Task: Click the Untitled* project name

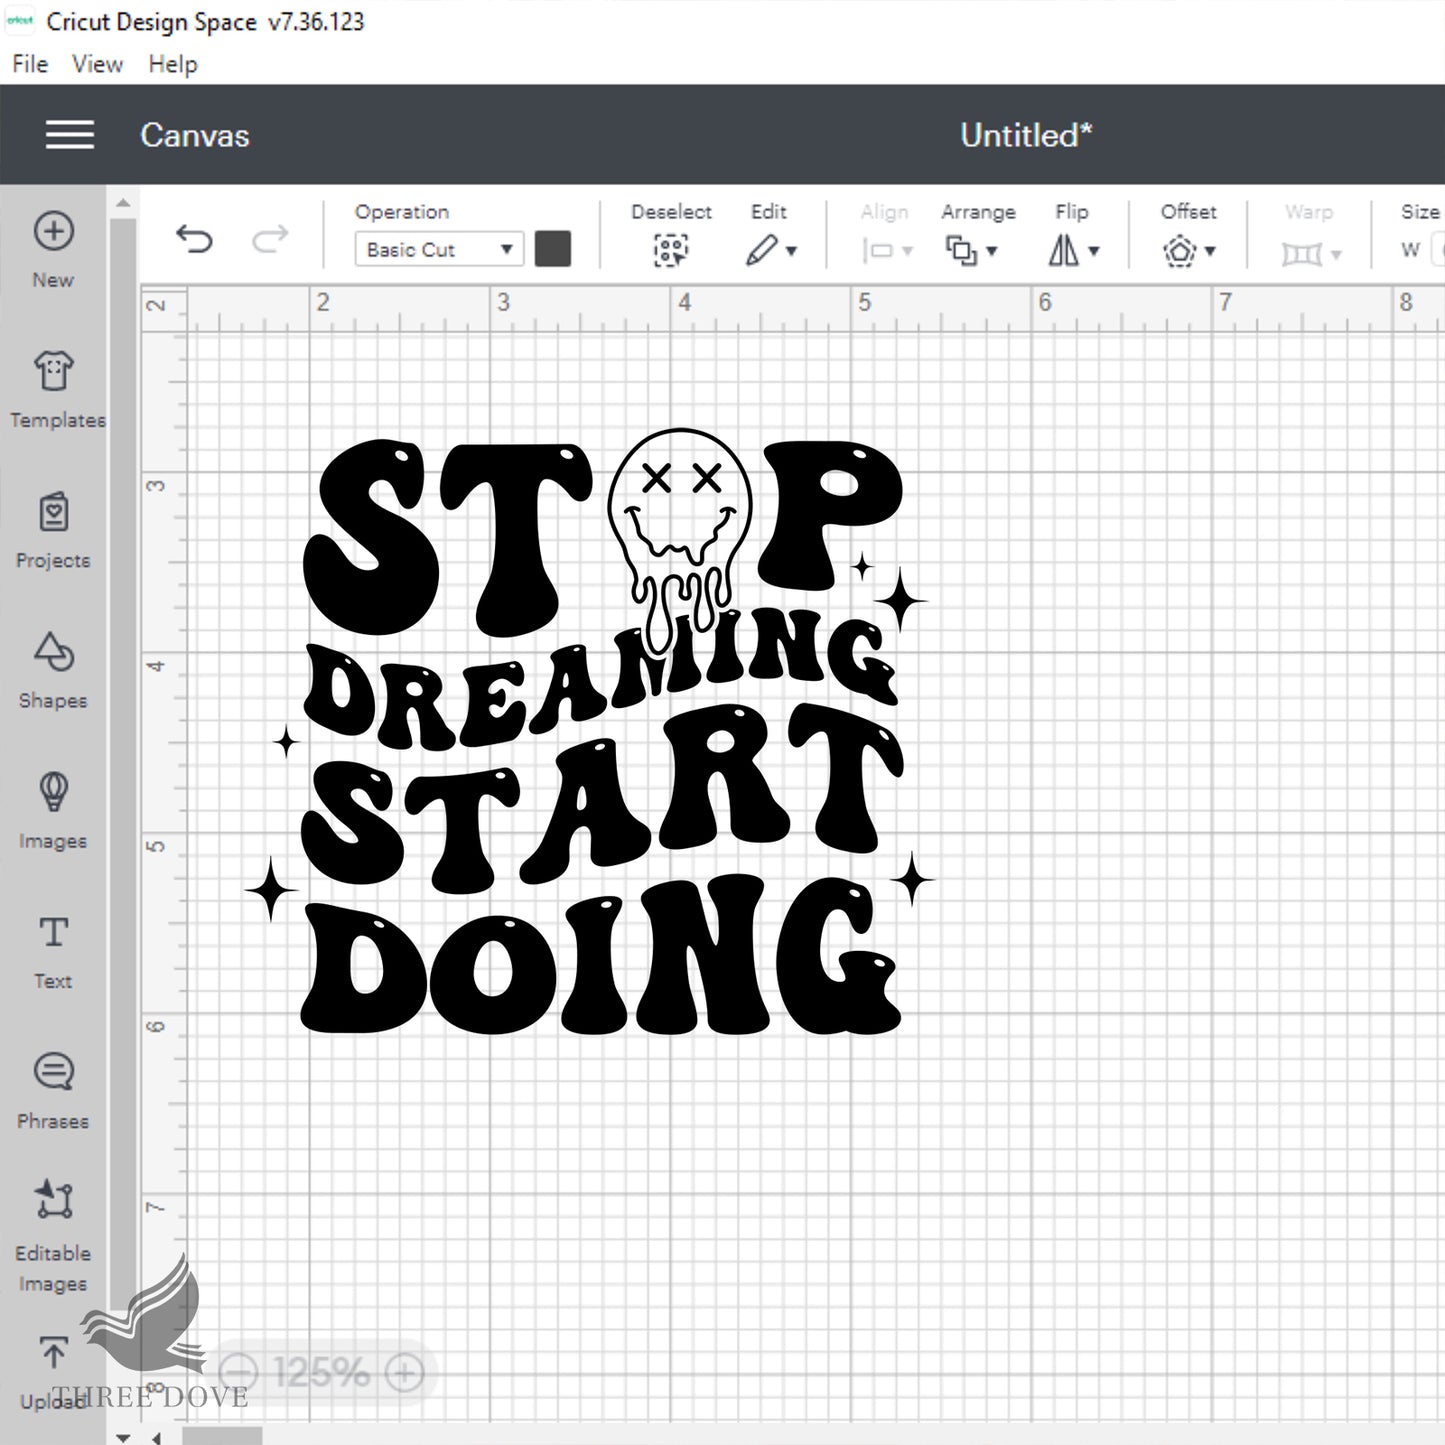Action: tap(1026, 135)
